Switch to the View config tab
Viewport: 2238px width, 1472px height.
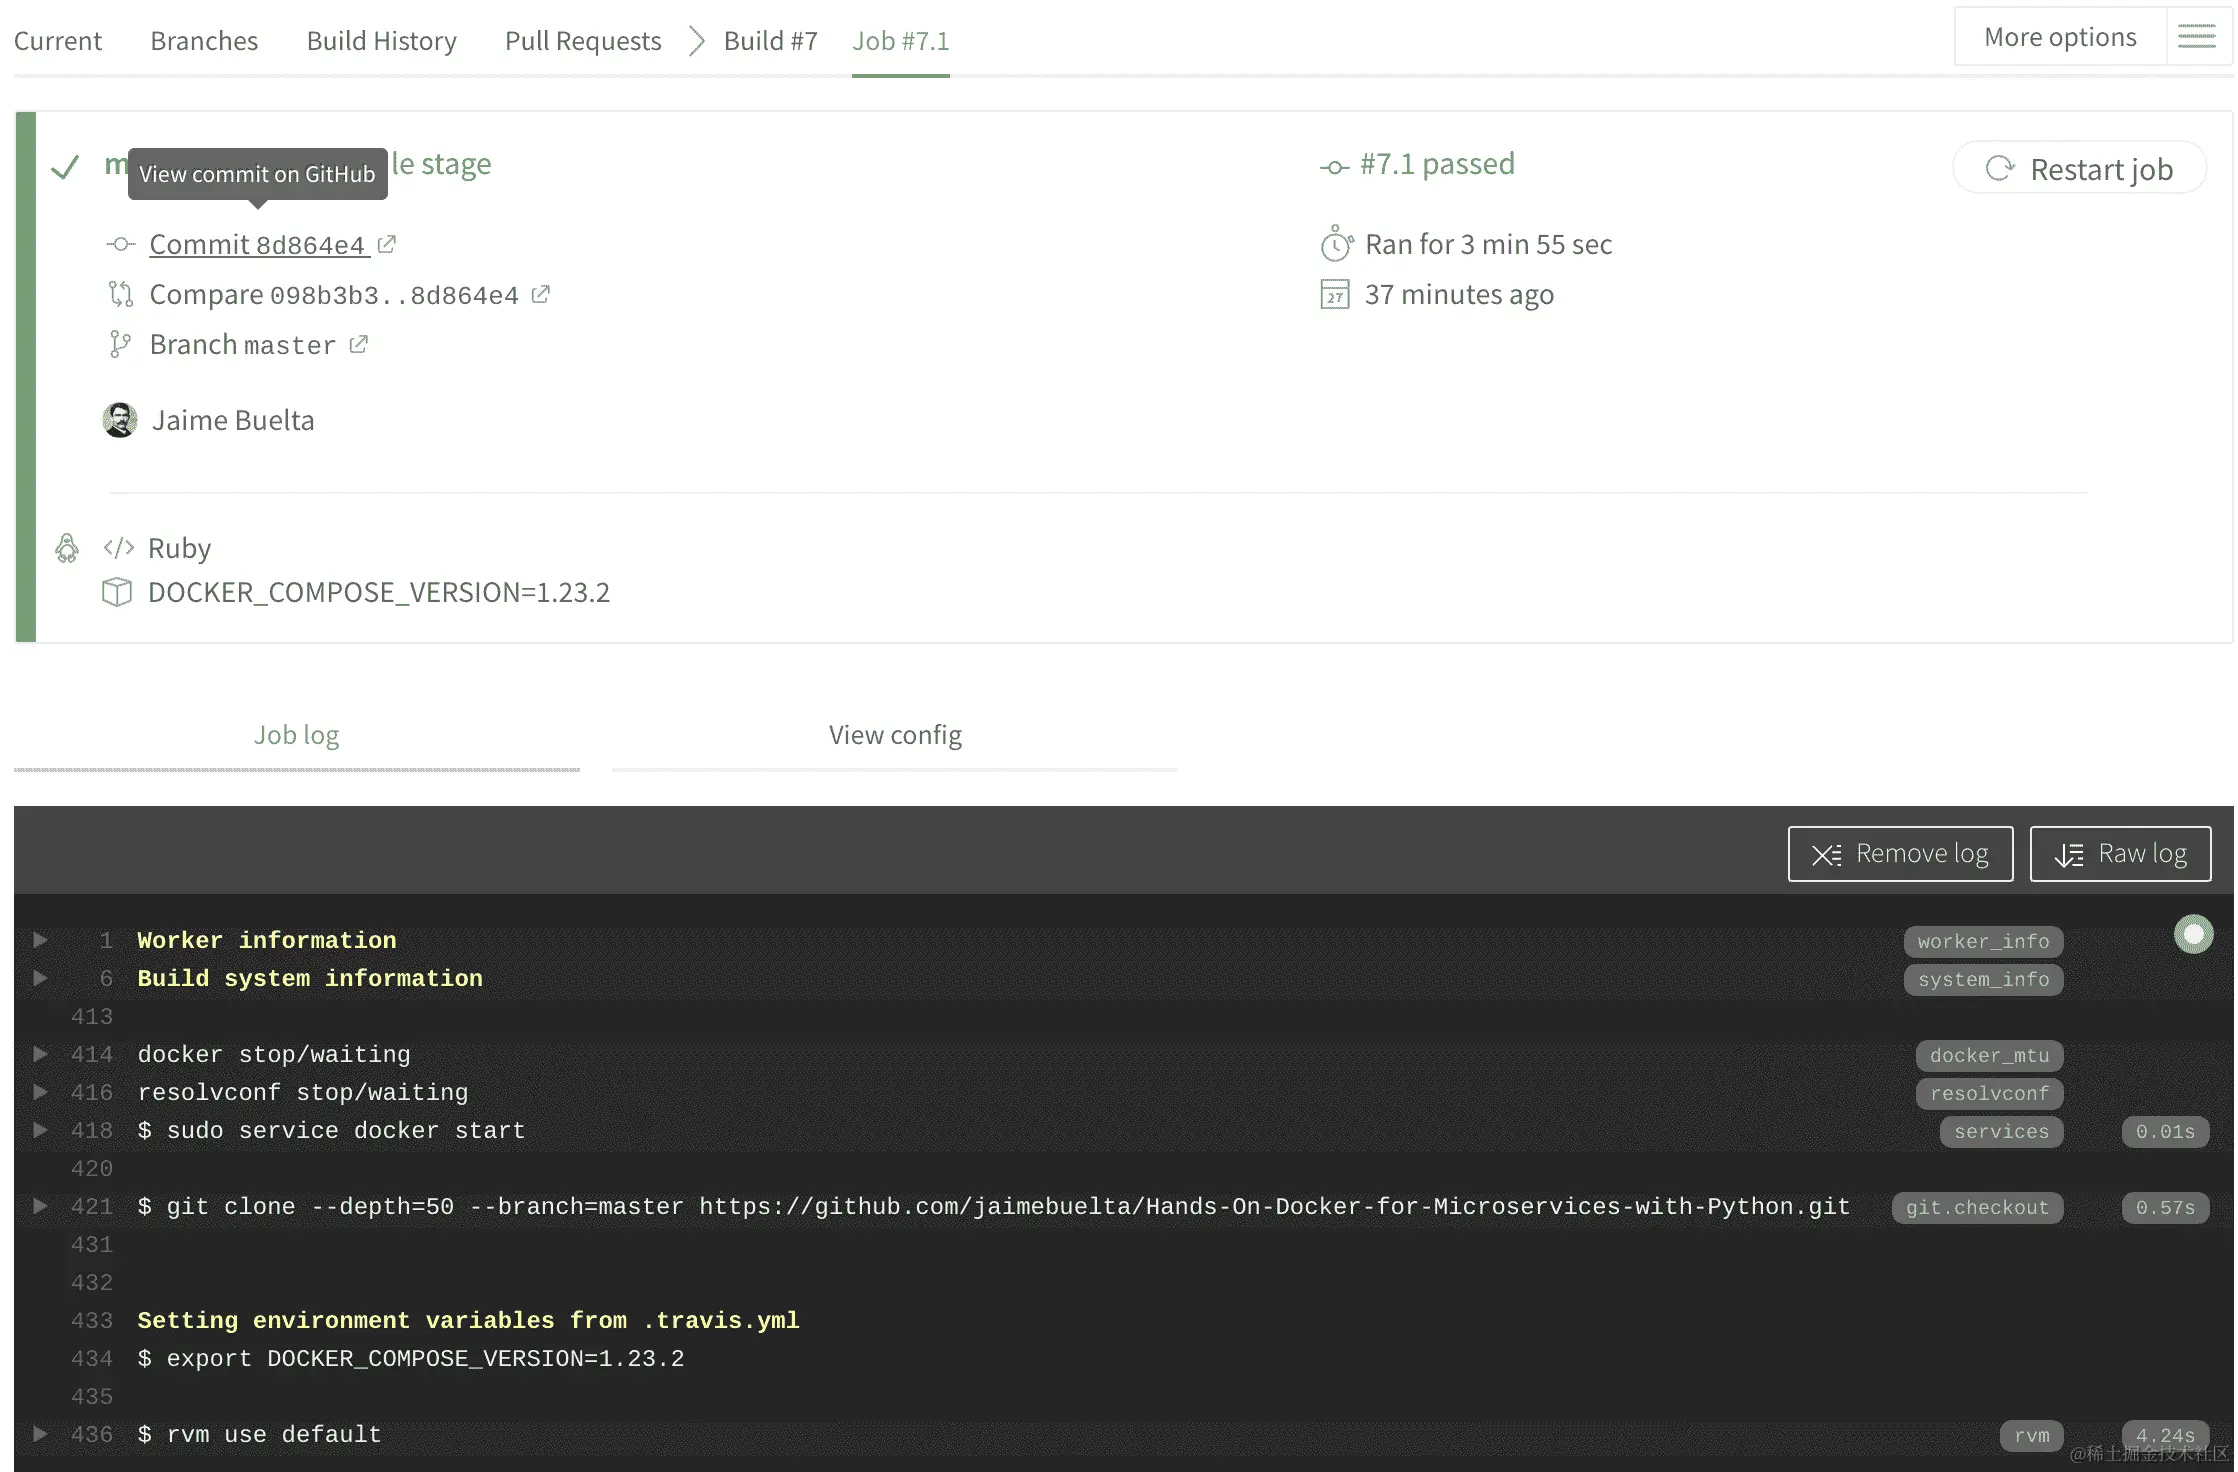coord(894,735)
